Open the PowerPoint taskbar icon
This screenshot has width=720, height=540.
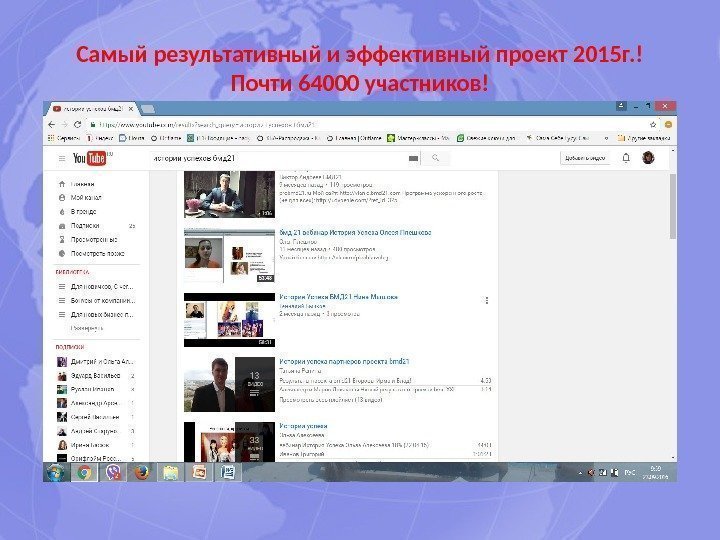point(199,472)
